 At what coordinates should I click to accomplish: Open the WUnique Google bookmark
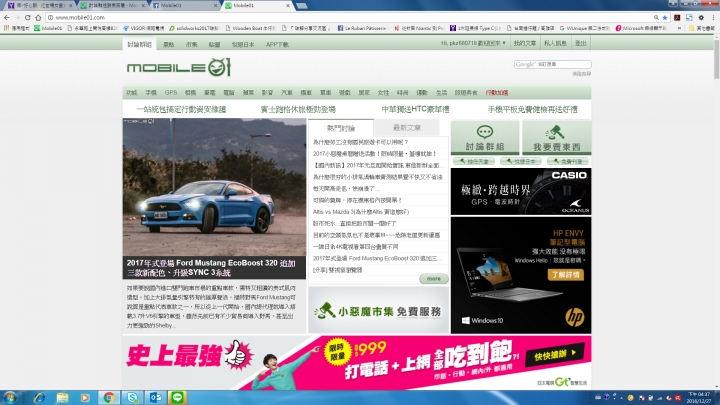[x=585, y=28]
